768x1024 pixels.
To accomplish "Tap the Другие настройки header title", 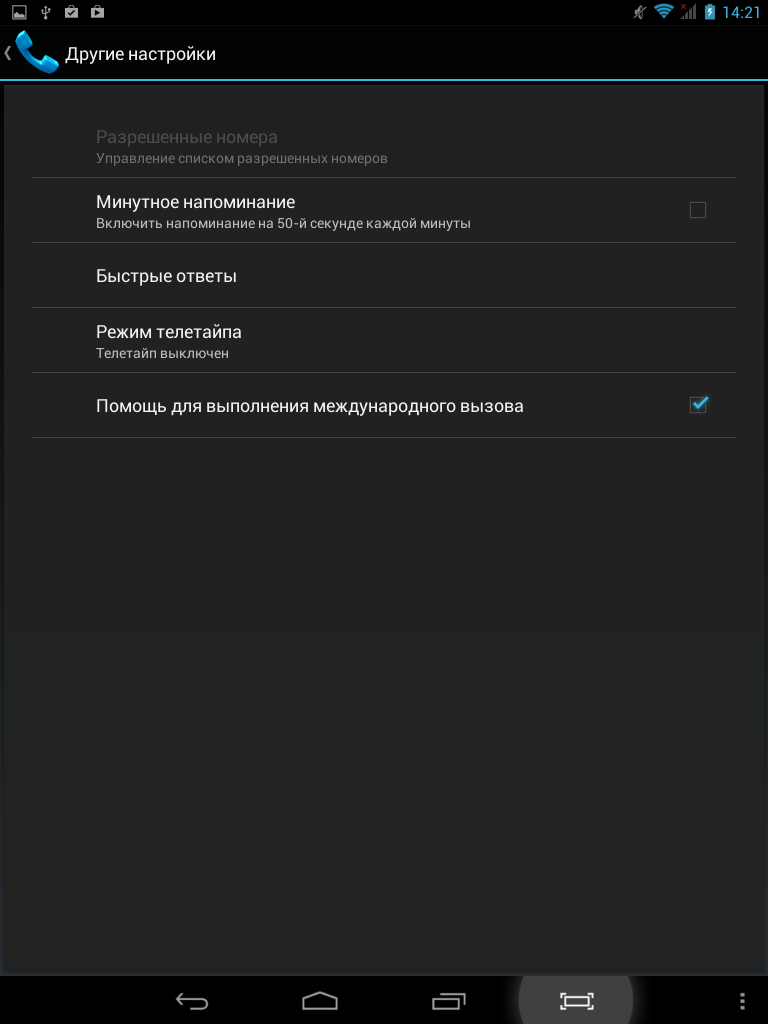I will click(x=140, y=54).
